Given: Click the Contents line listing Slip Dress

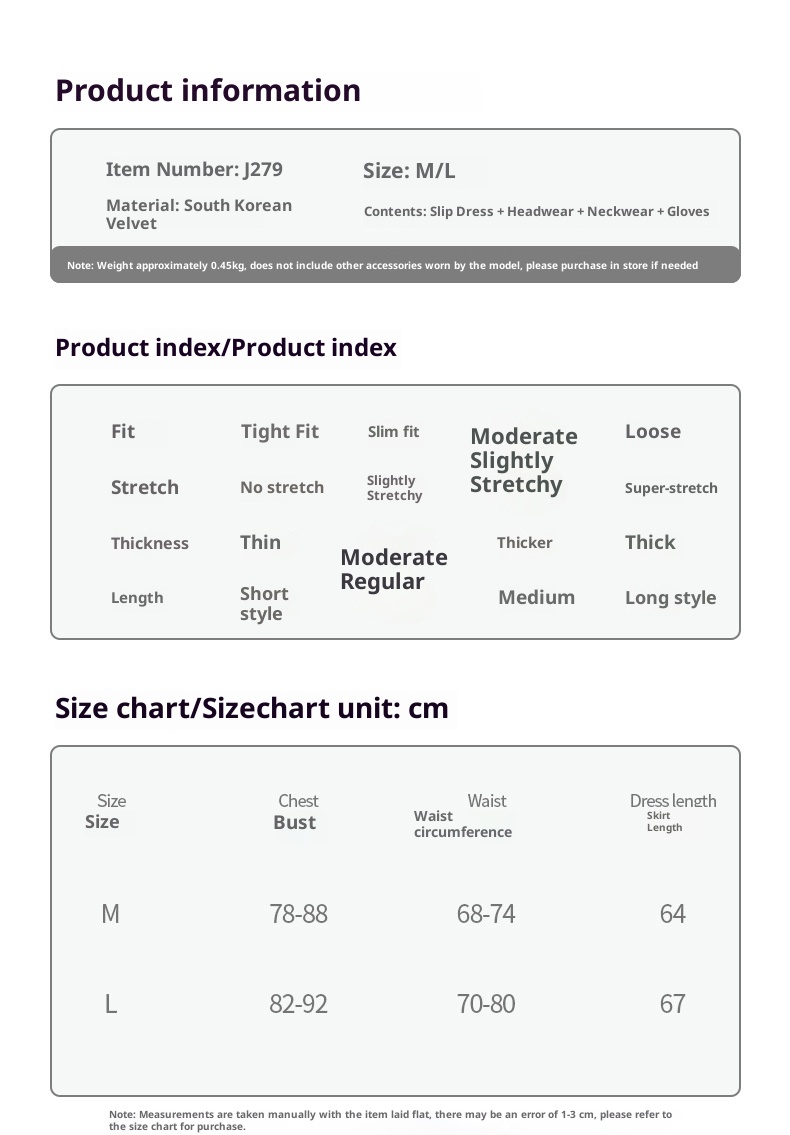Looking at the screenshot, I should pyautogui.click(x=536, y=212).
